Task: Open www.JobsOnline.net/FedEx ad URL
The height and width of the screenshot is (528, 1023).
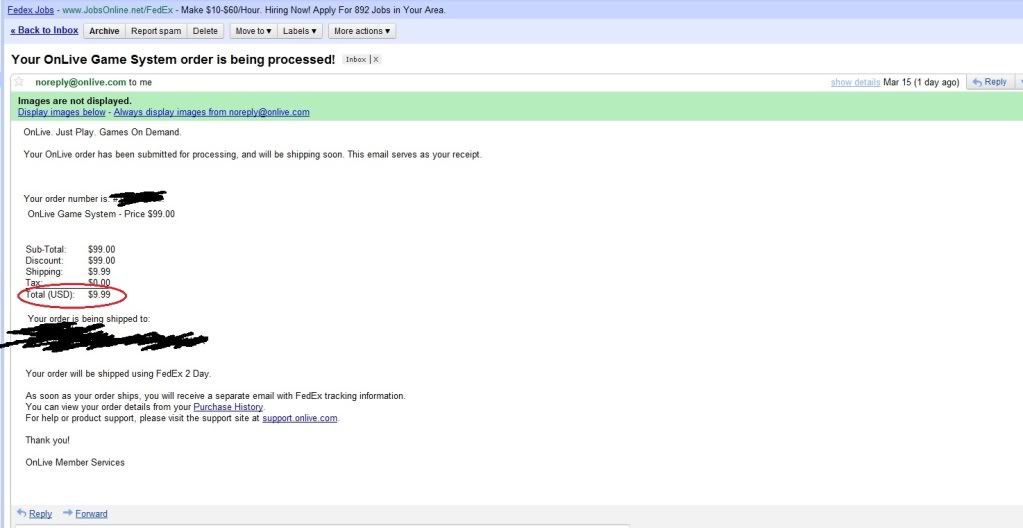Action: coord(117,10)
